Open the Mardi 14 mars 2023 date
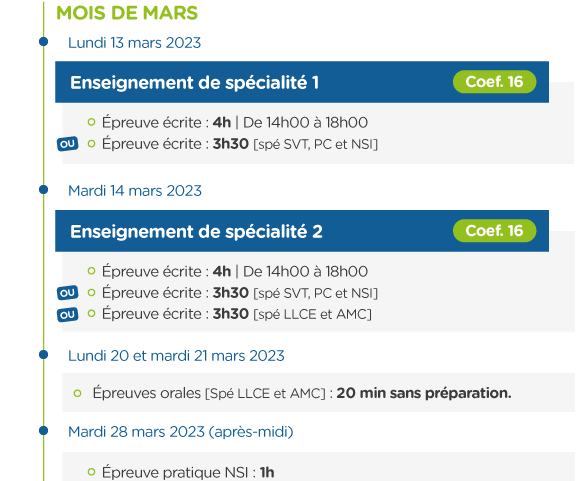This screenshot has height=481, width=588. 135,191
